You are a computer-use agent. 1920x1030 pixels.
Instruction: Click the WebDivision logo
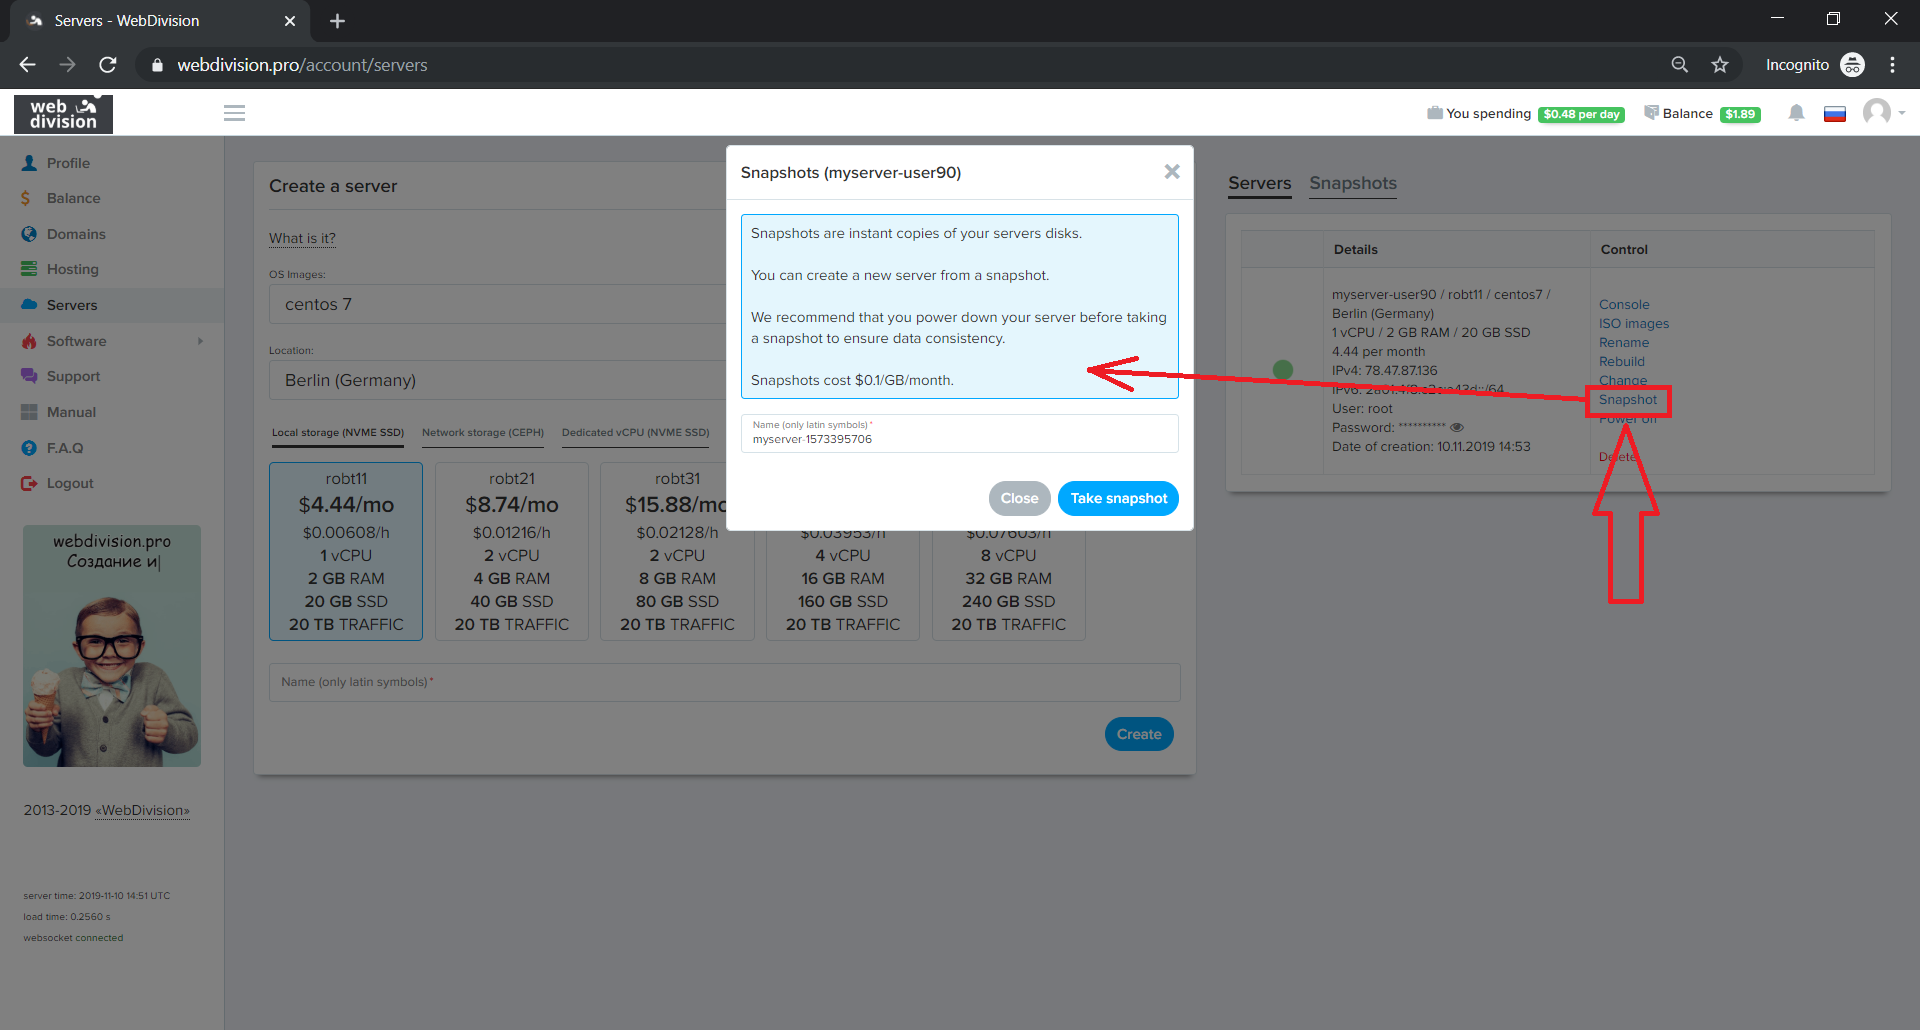click(x=63, y=114)
